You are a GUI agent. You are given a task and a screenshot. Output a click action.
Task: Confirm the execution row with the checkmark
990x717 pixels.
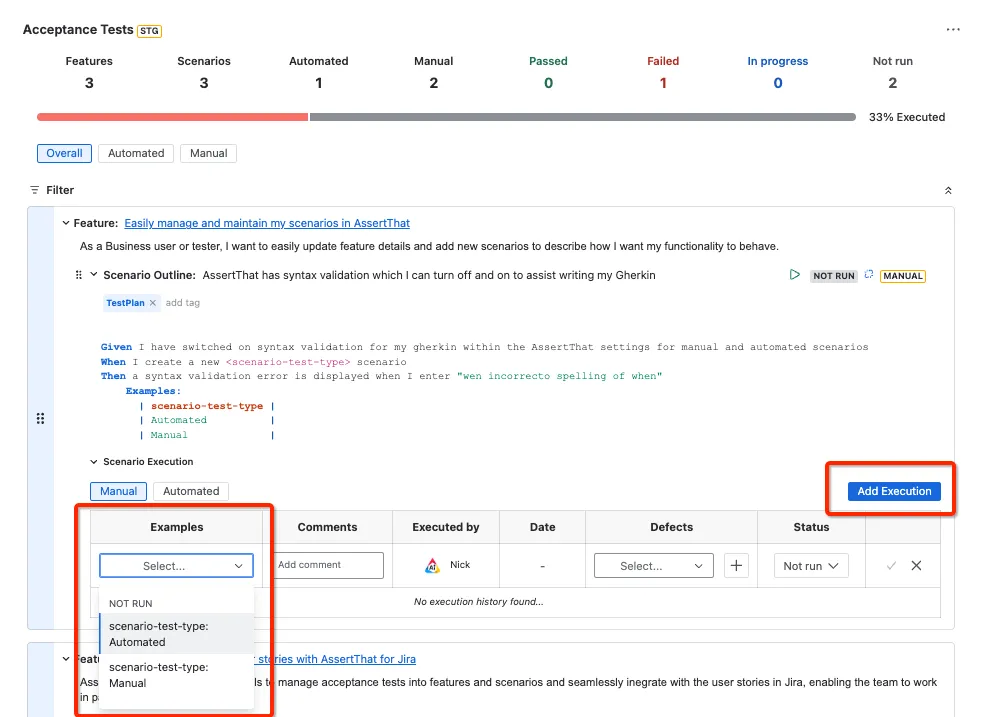(x=891, y=566)
